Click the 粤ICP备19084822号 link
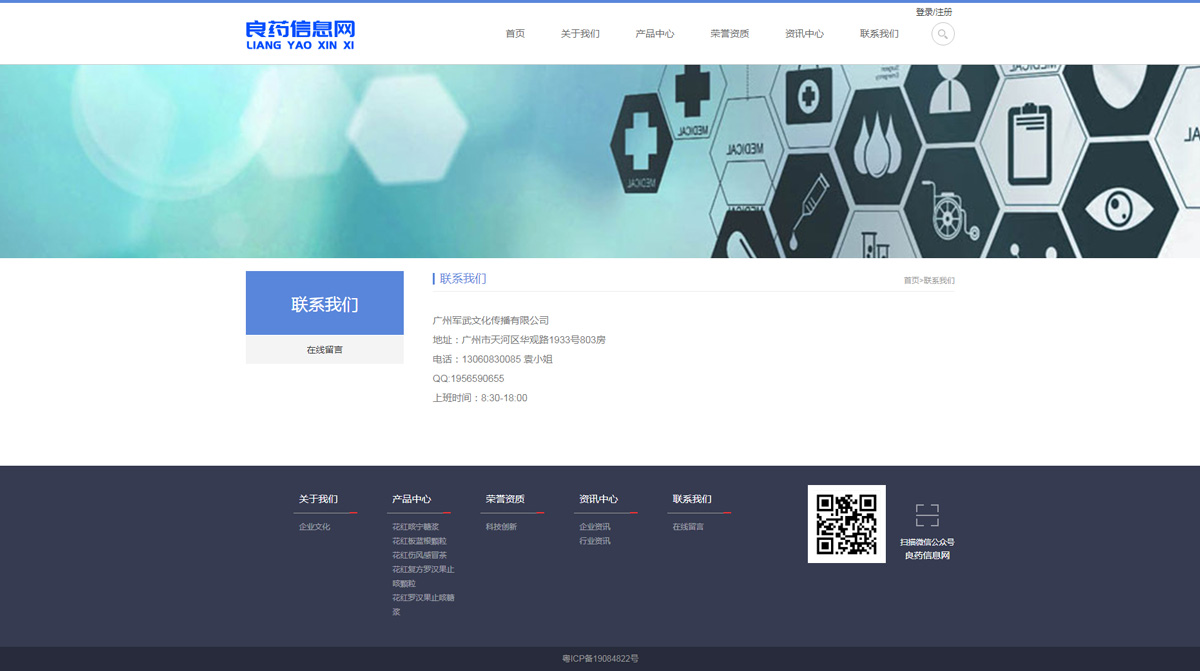The image size is (1200, 671). point(600,659)
